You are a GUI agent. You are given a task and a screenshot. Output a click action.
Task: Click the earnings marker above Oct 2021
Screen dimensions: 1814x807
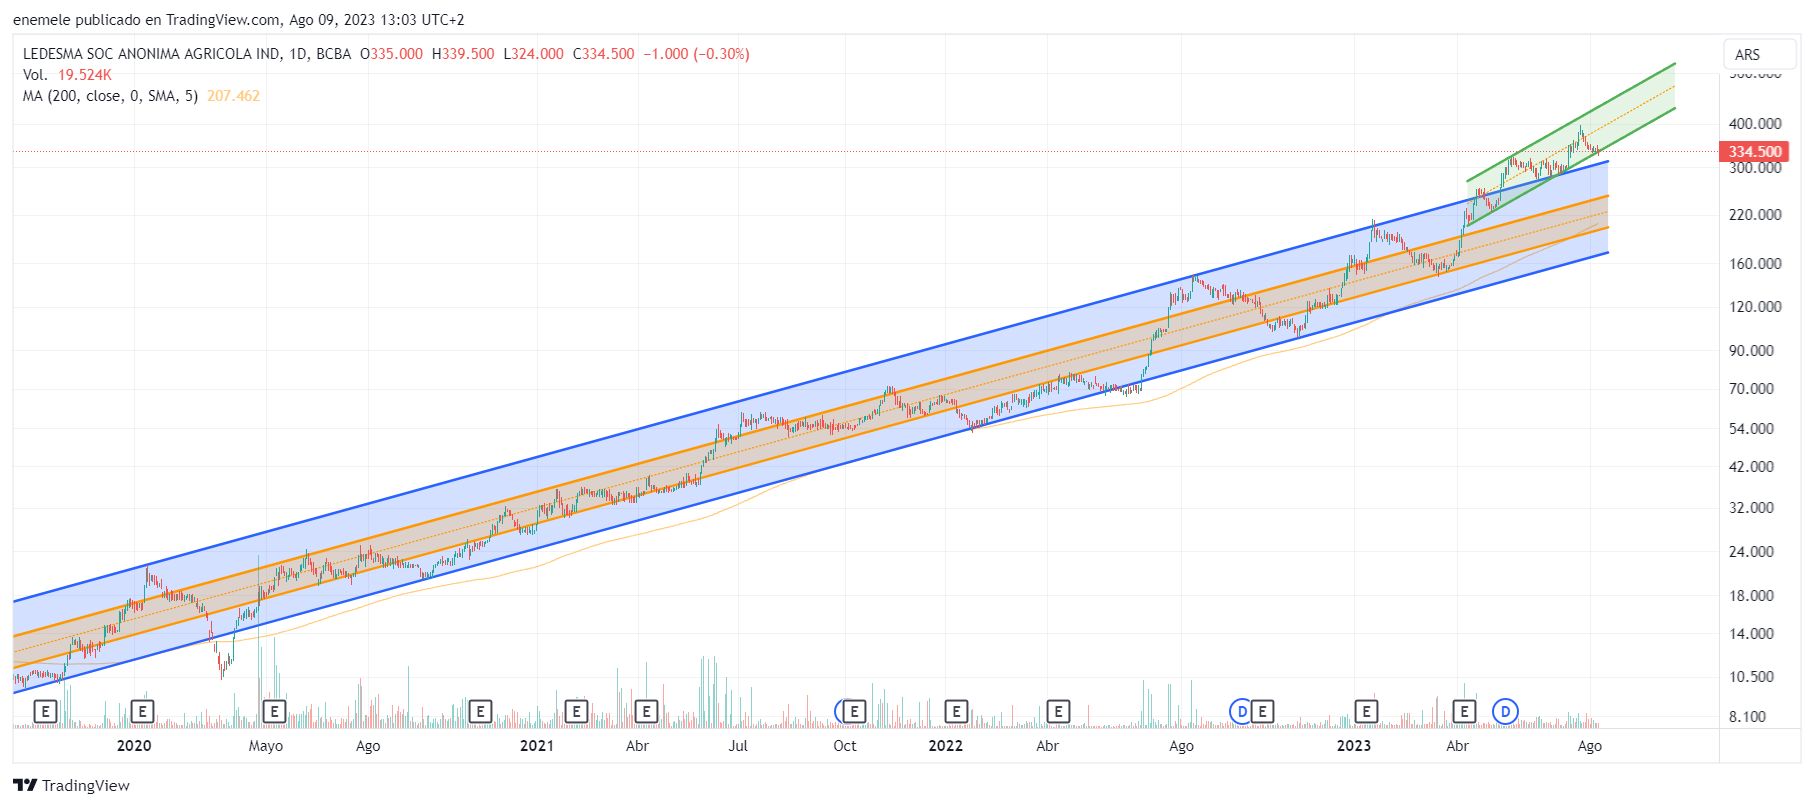tap(854, 711)
